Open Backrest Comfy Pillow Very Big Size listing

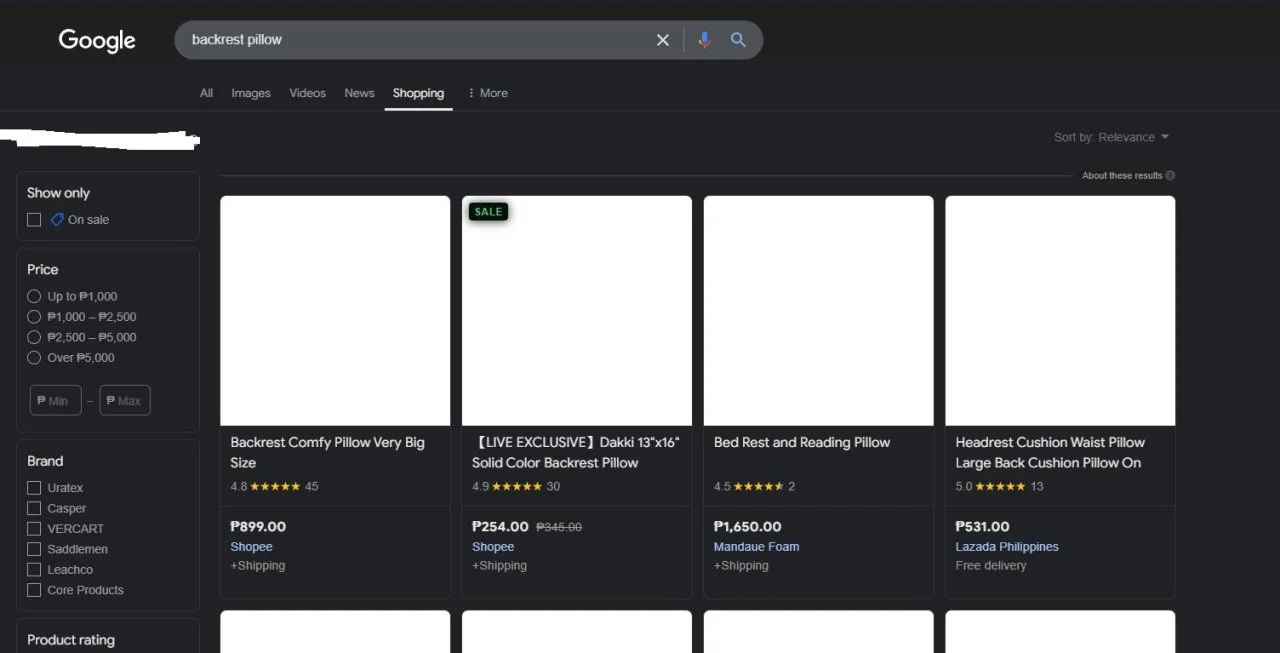click(328, 452)
